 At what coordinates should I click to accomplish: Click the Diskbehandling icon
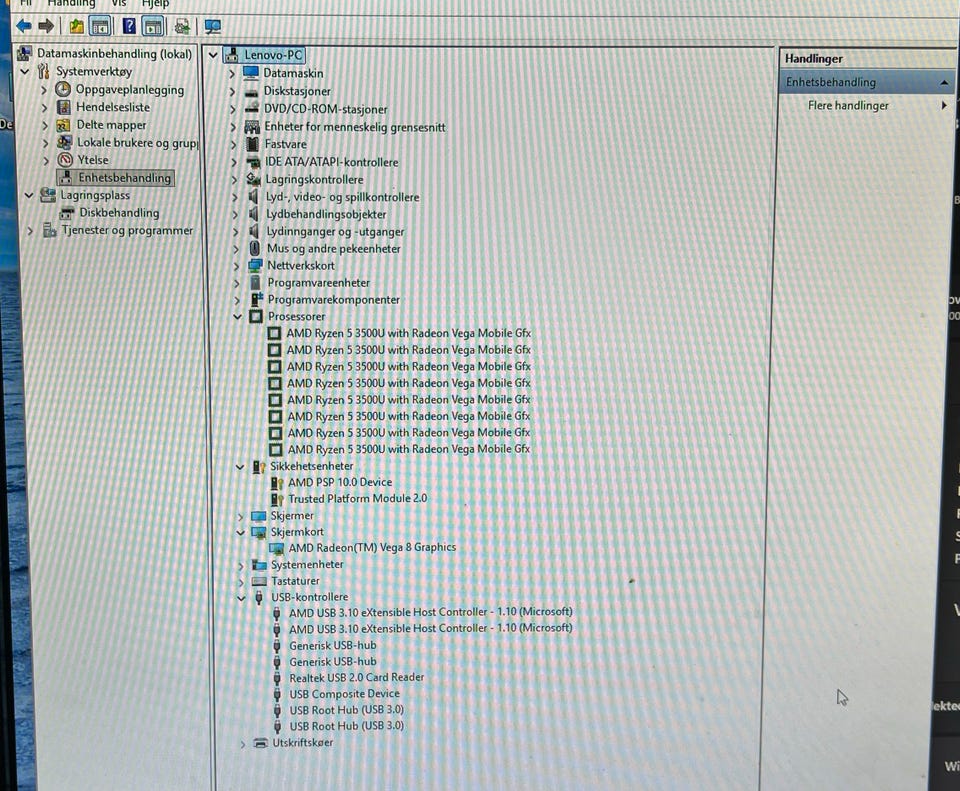click(67, 213)
